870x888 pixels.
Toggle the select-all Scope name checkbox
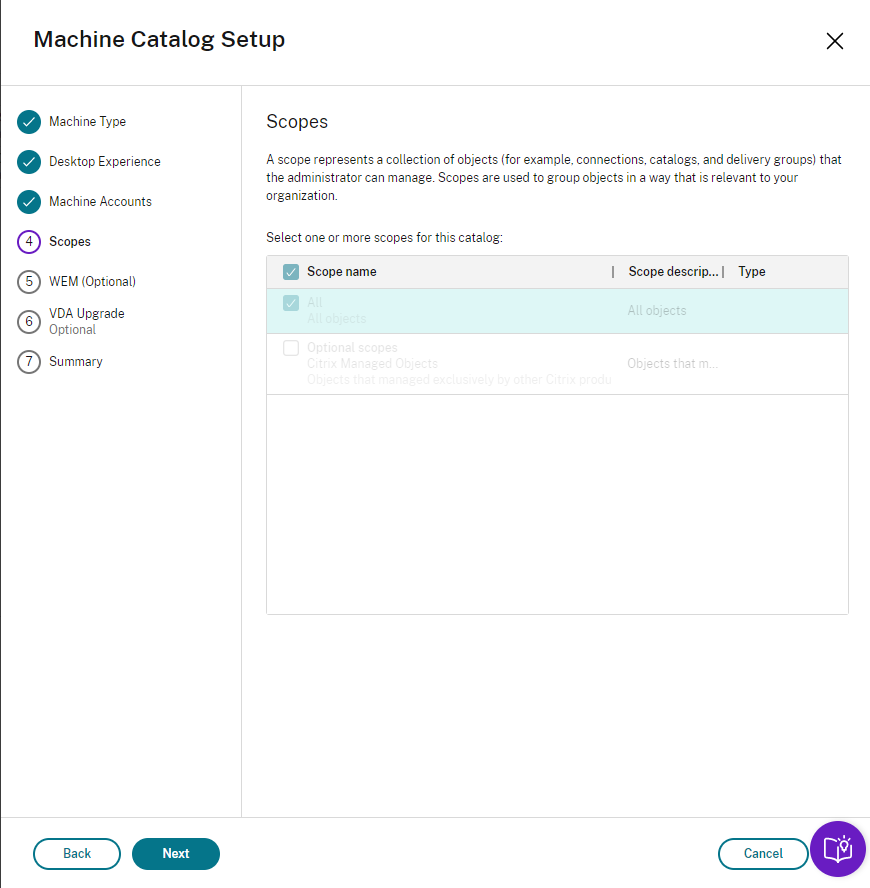(291, 272)
